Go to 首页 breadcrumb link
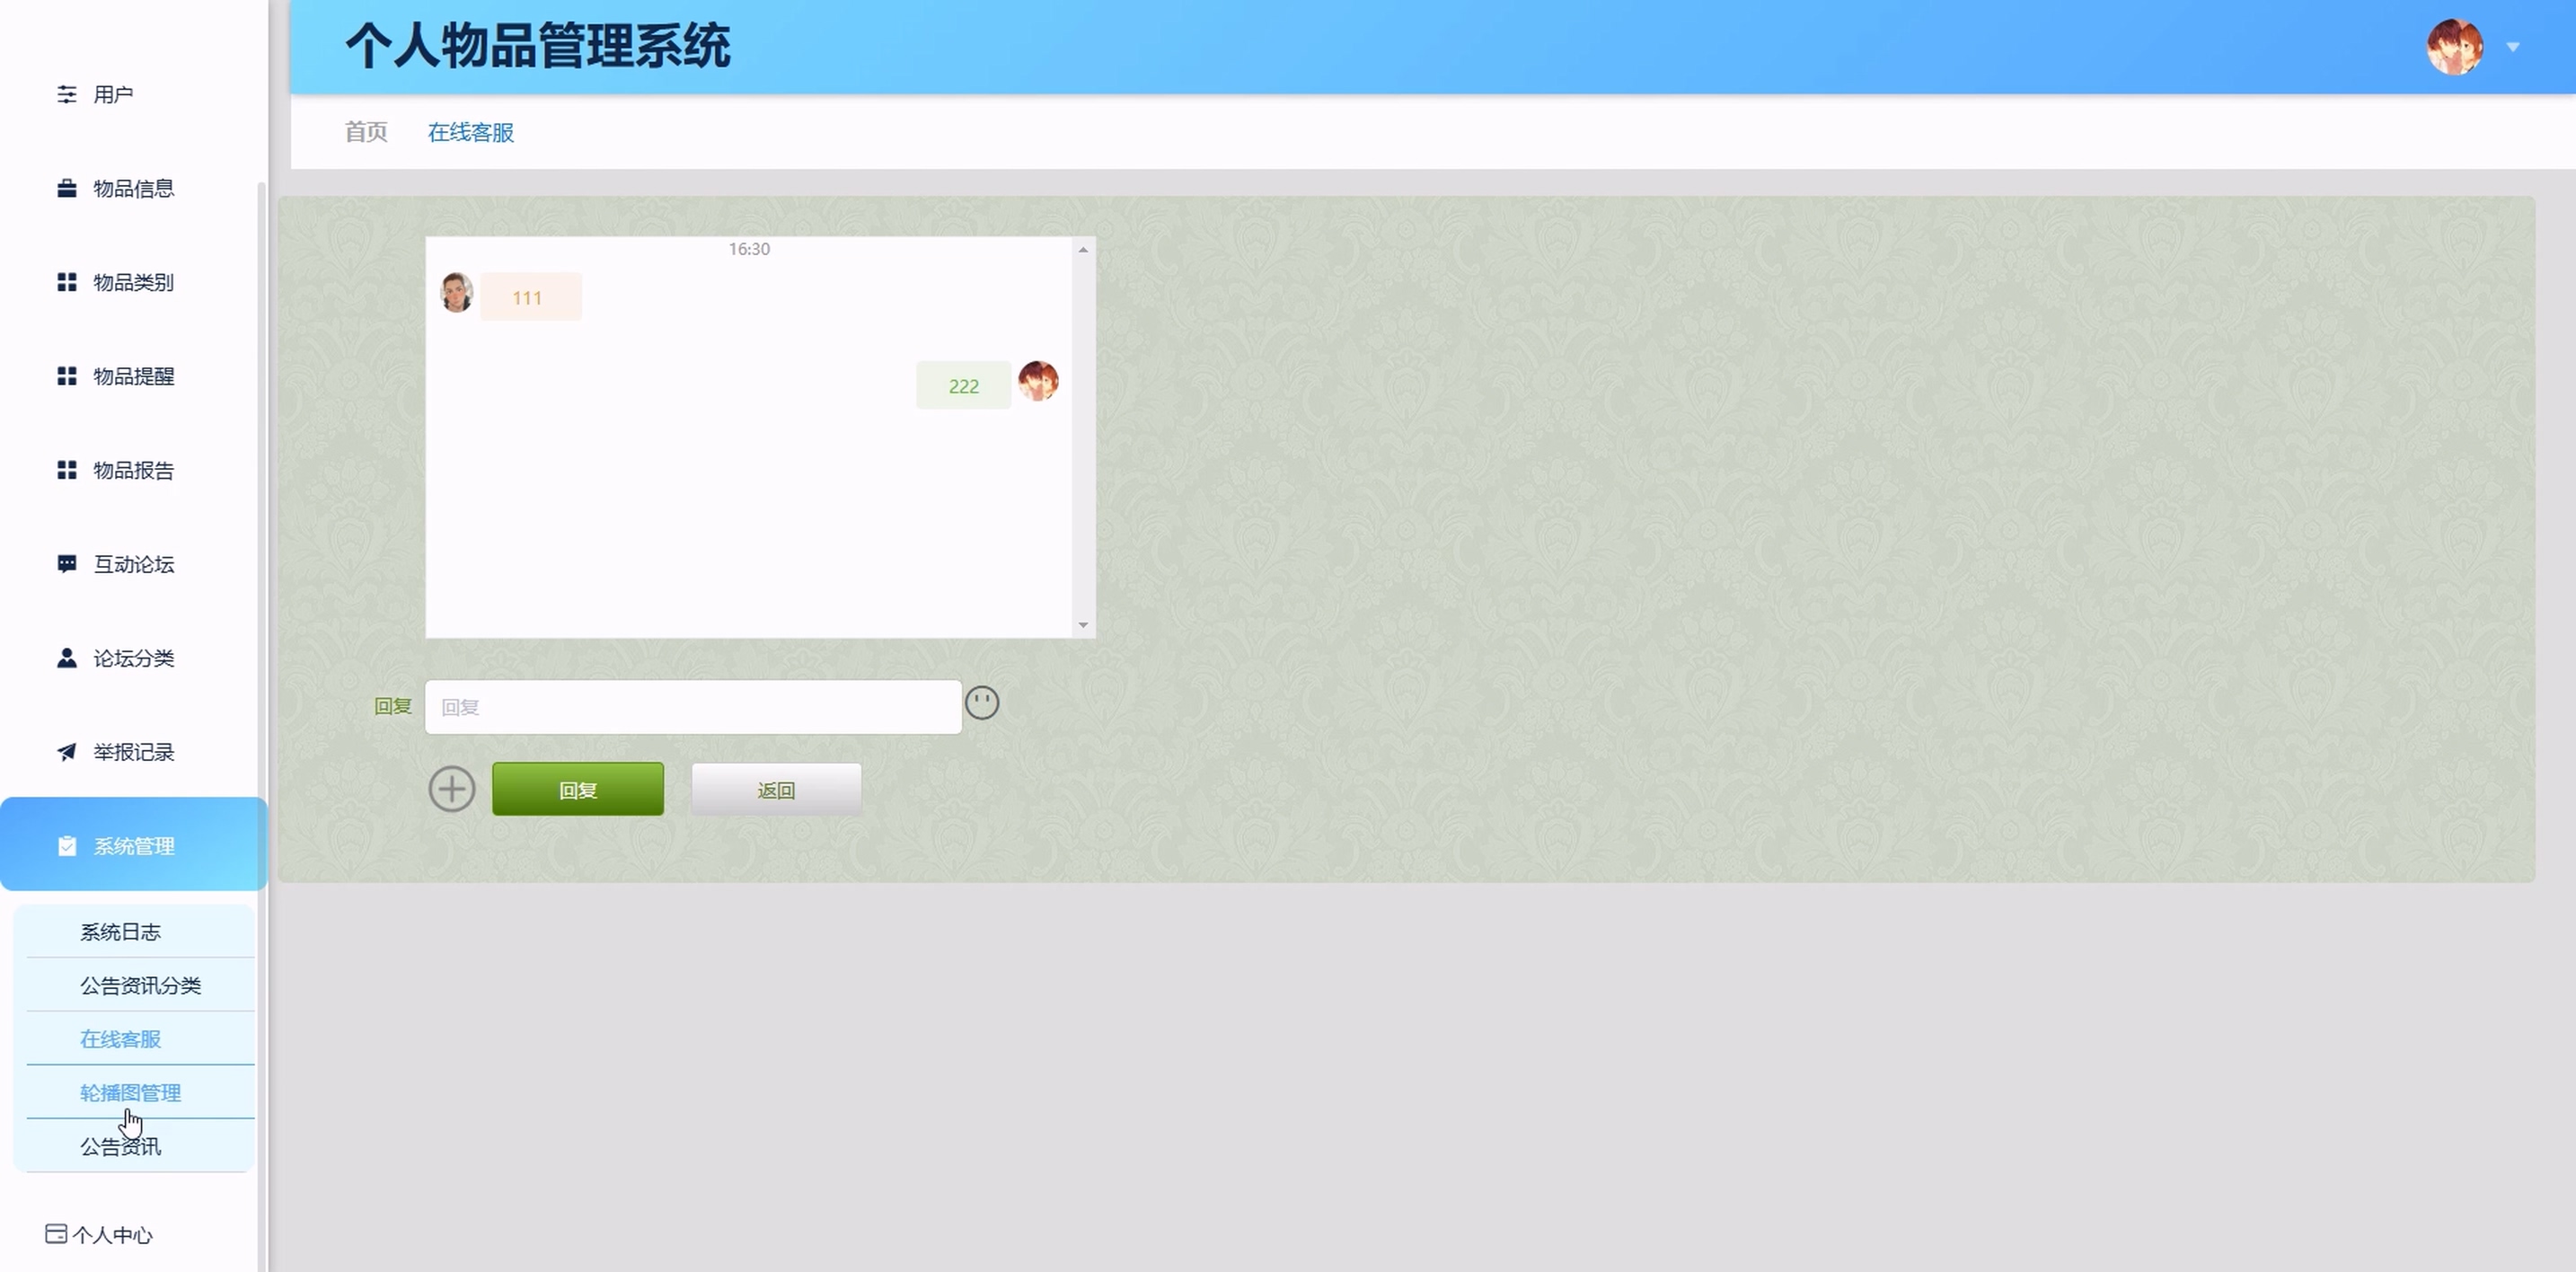Viewport: 2576px width, 1272px height. point(366,132)
